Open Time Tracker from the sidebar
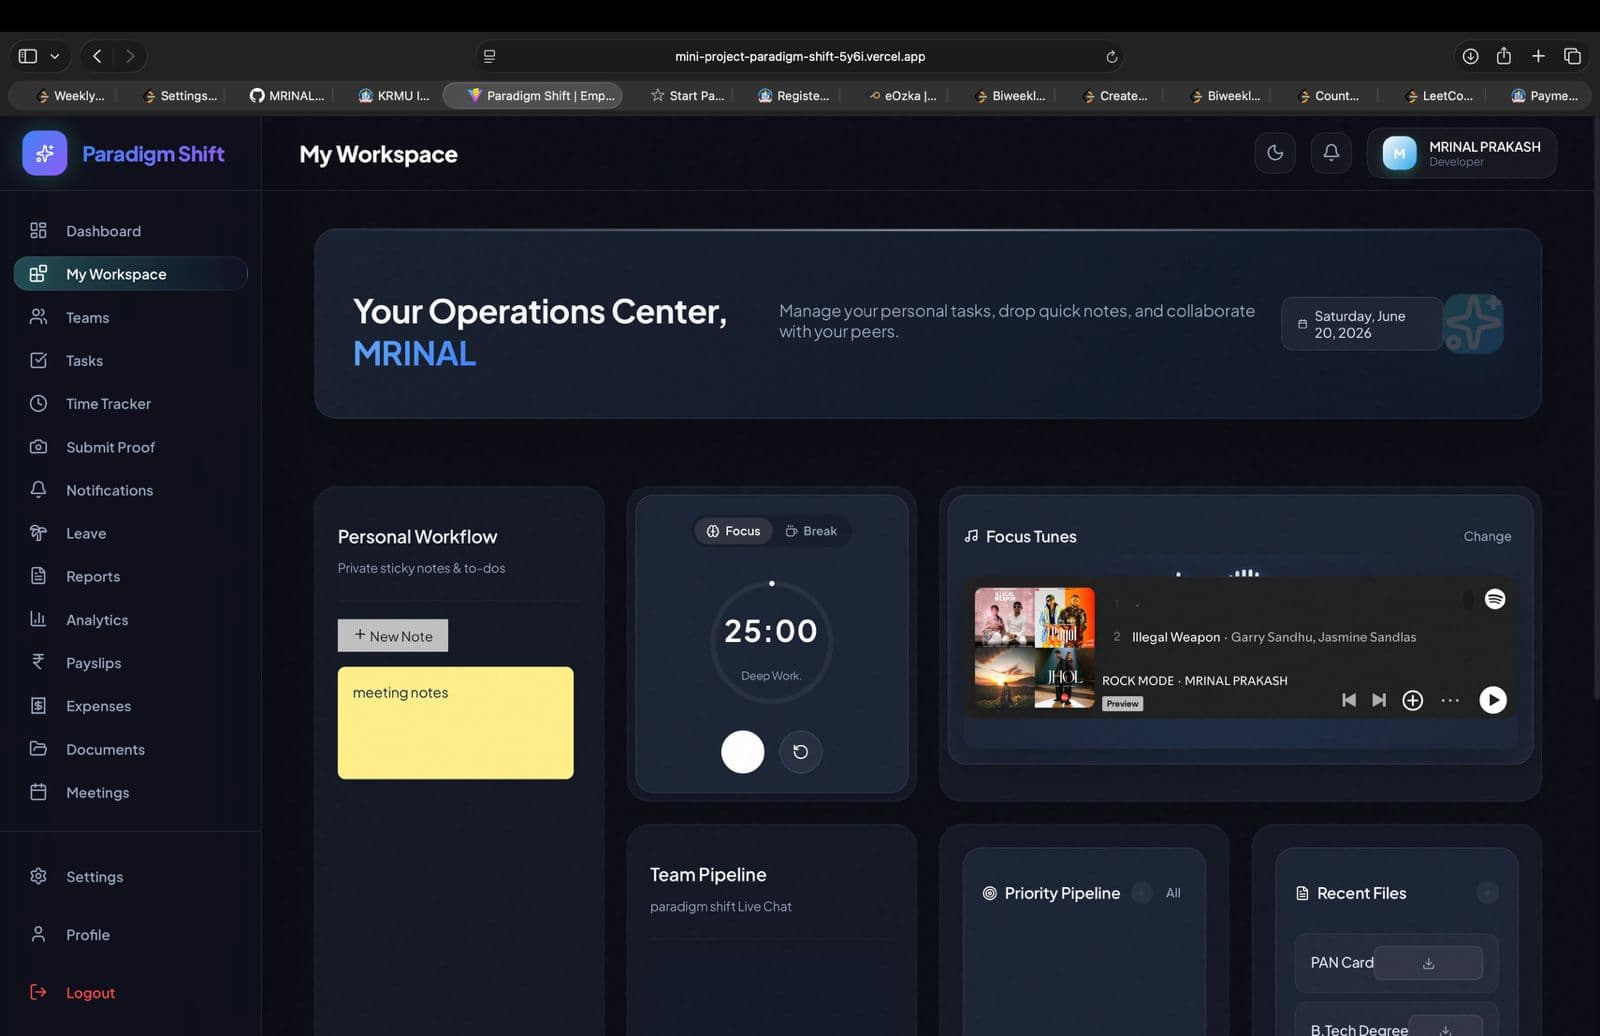The height and width of the screenshot is (1036, 1600). pyautogui.click(x=131, y=404)
